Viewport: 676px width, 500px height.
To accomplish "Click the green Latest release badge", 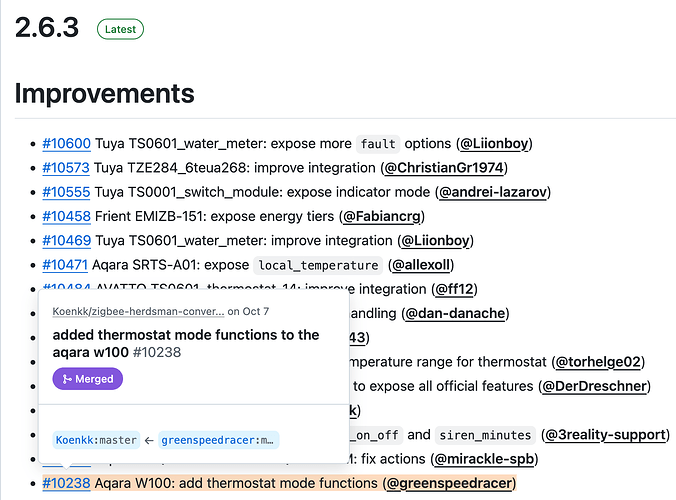I will pyautogui.click(x=120, y=29).
